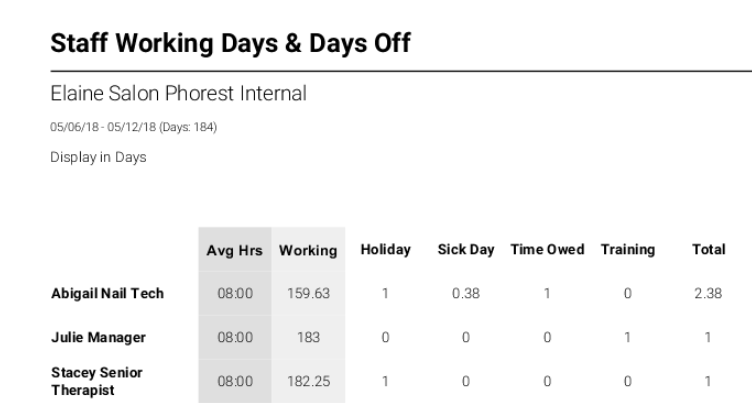Click the Training column header
Screen dimensions: 752x403
coord(628,249)
